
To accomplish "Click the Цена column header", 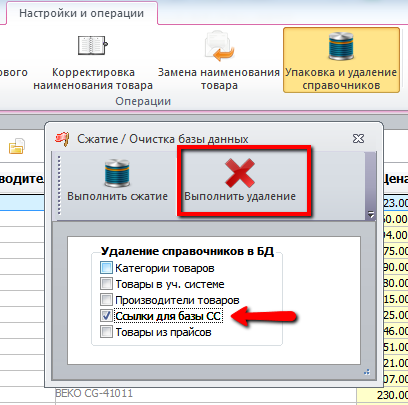I will click(x=396, y=179).
